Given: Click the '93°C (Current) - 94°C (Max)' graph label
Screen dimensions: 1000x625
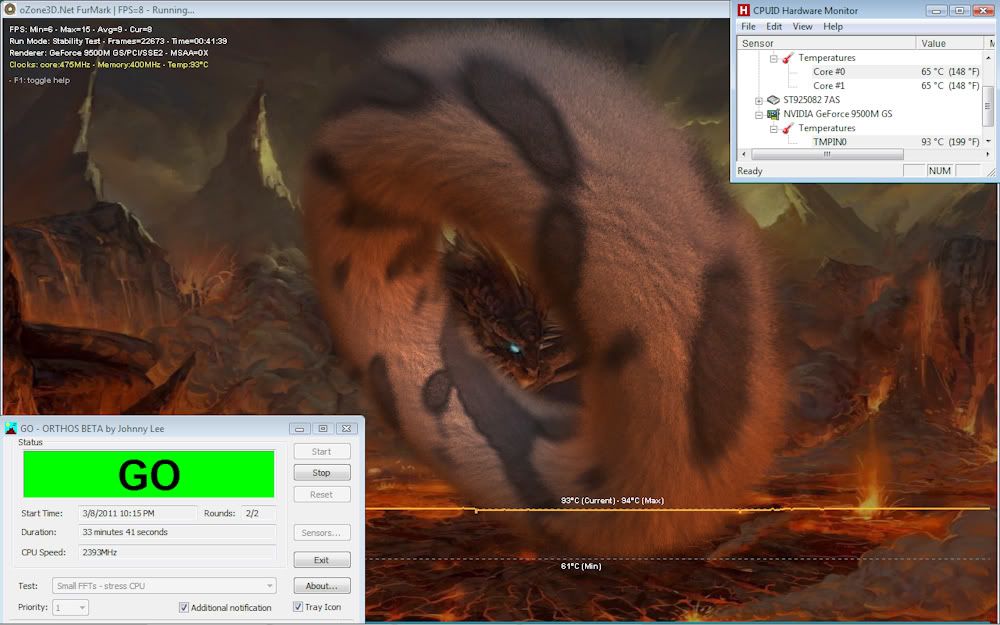Looking at the screenshot, I should 612,501.
